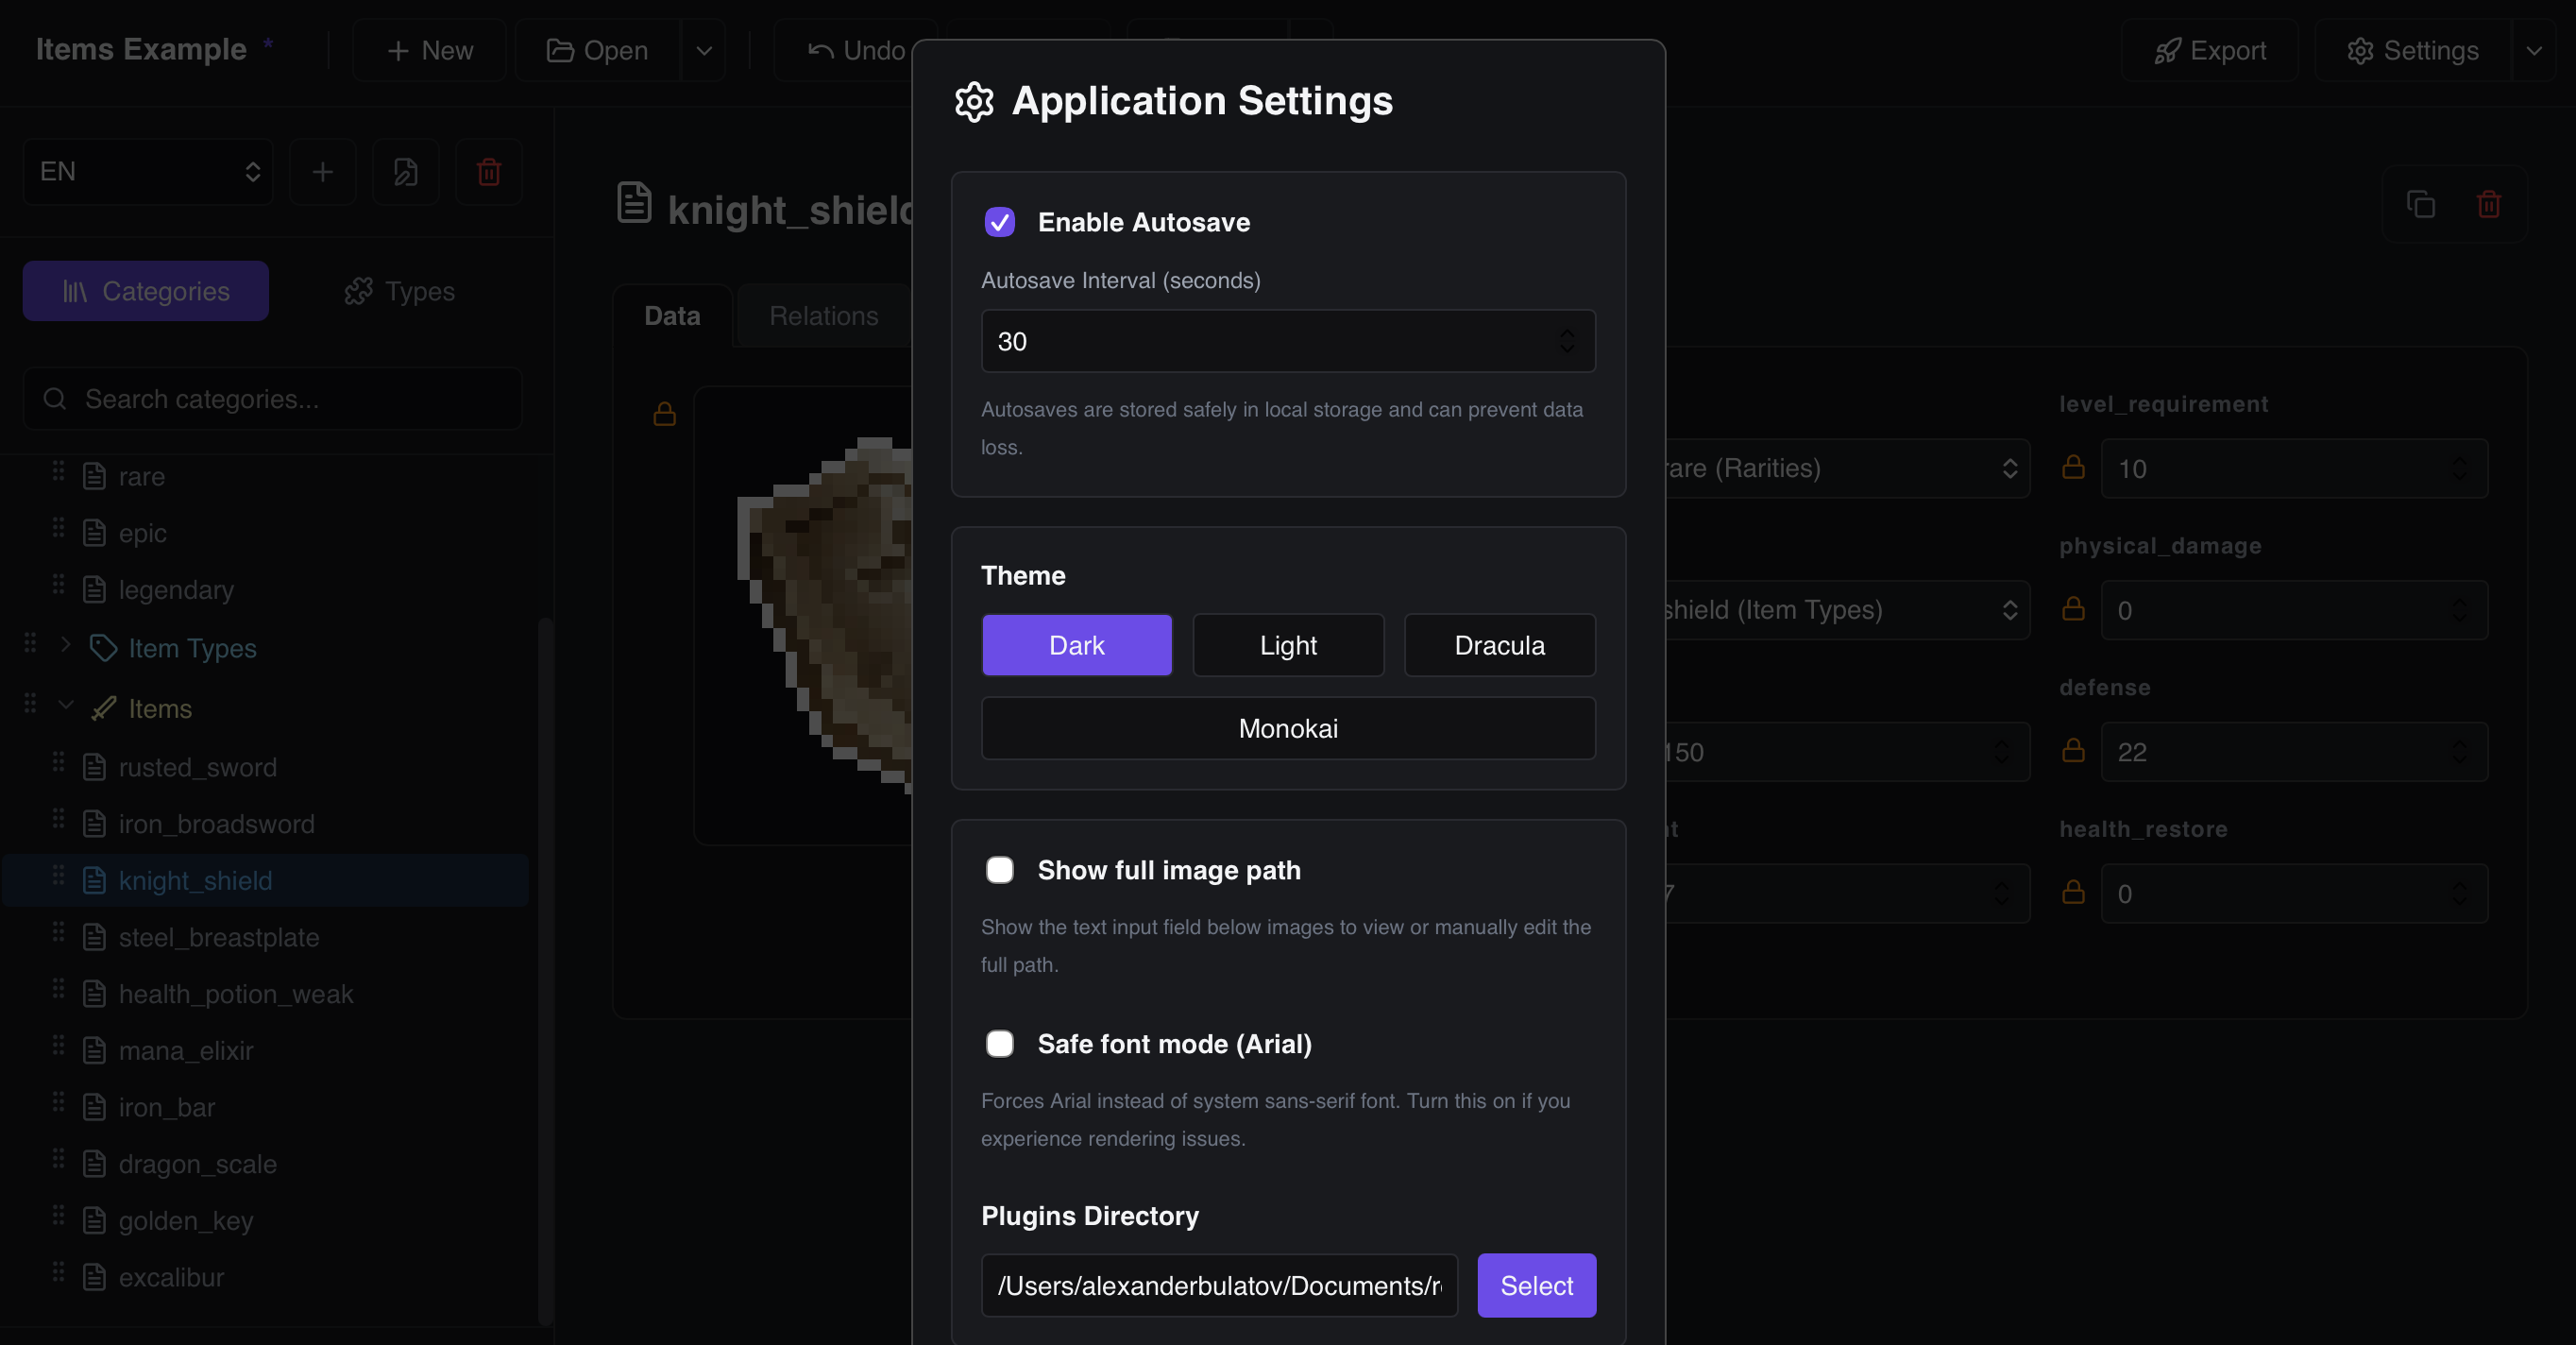Select iron_broadsword in the tree
The image size is (2576, 1345).
[216, 824]
